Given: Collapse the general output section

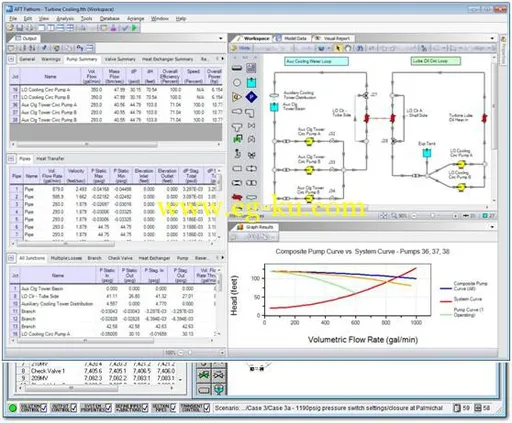Looking at the screenshot, I should (11, 59).
